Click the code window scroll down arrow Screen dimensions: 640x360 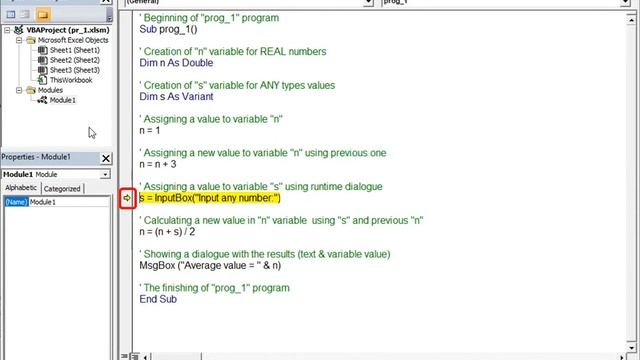coord(631,347)
